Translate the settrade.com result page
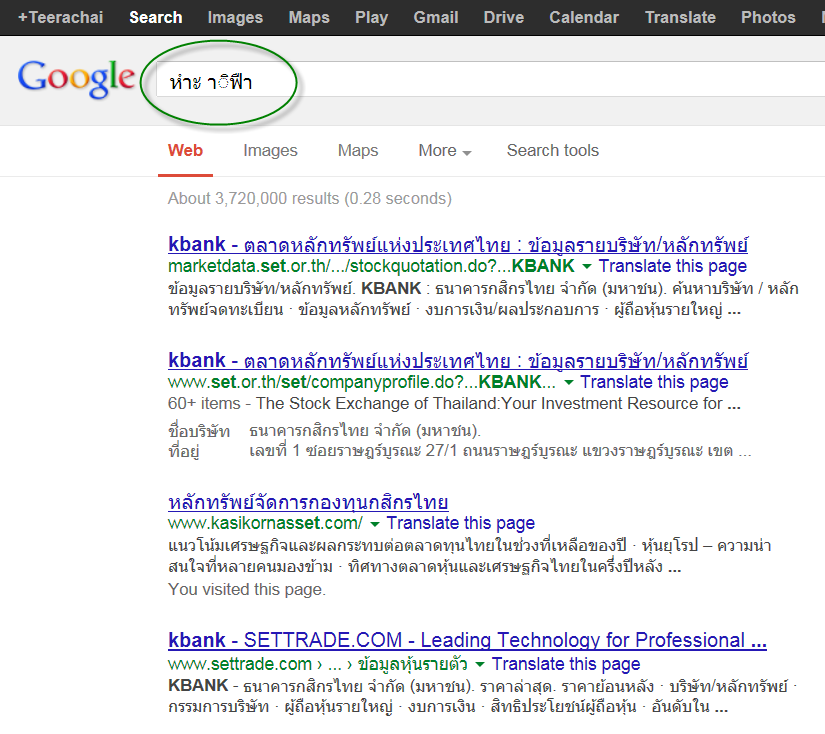Screen dimensions: 825x734 [566, 664]
